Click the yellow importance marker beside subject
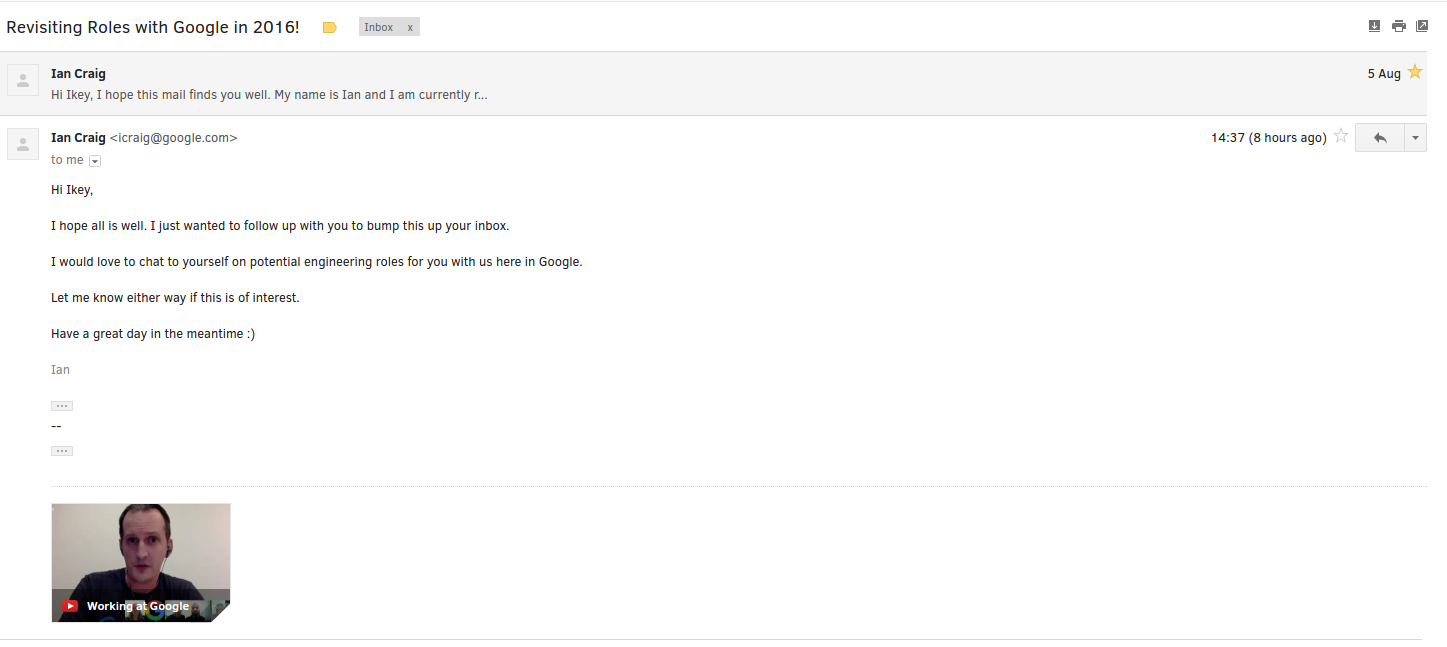Image resolution: width=1447 pixels, height=647 pixels. click(x=330, y=28)
